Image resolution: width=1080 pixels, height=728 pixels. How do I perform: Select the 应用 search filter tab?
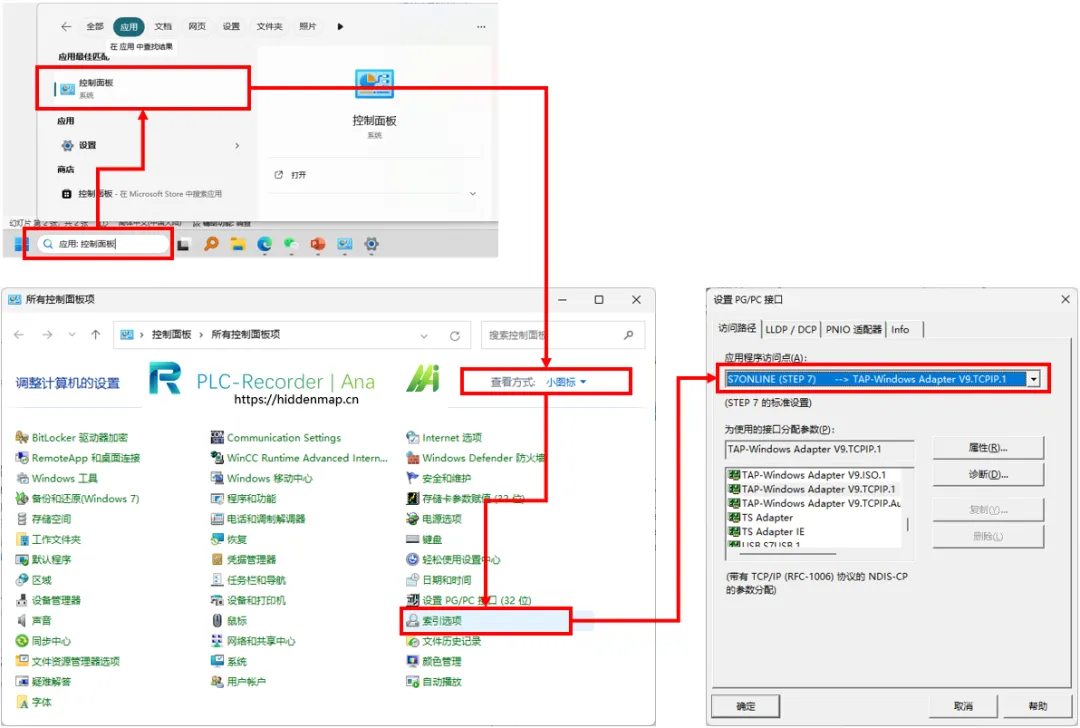129,27
